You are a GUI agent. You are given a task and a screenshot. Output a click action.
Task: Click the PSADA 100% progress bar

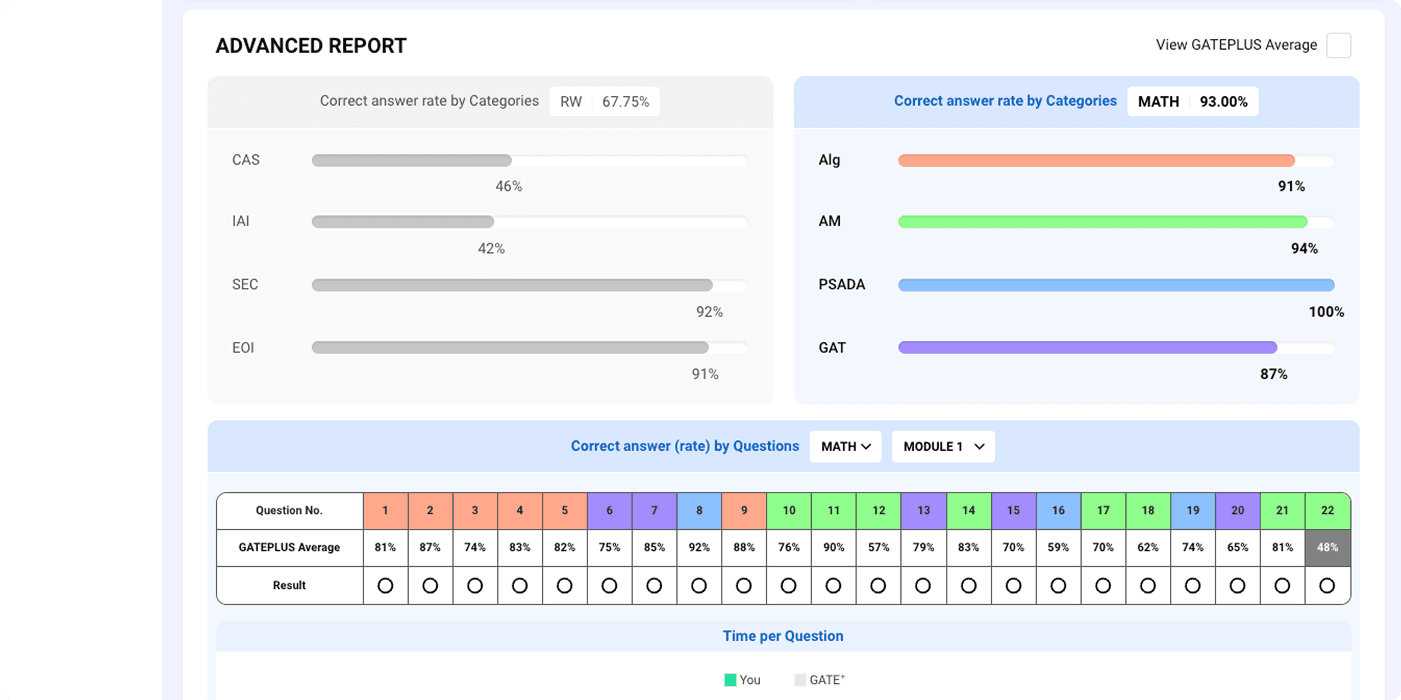[x=1116, y=285]
